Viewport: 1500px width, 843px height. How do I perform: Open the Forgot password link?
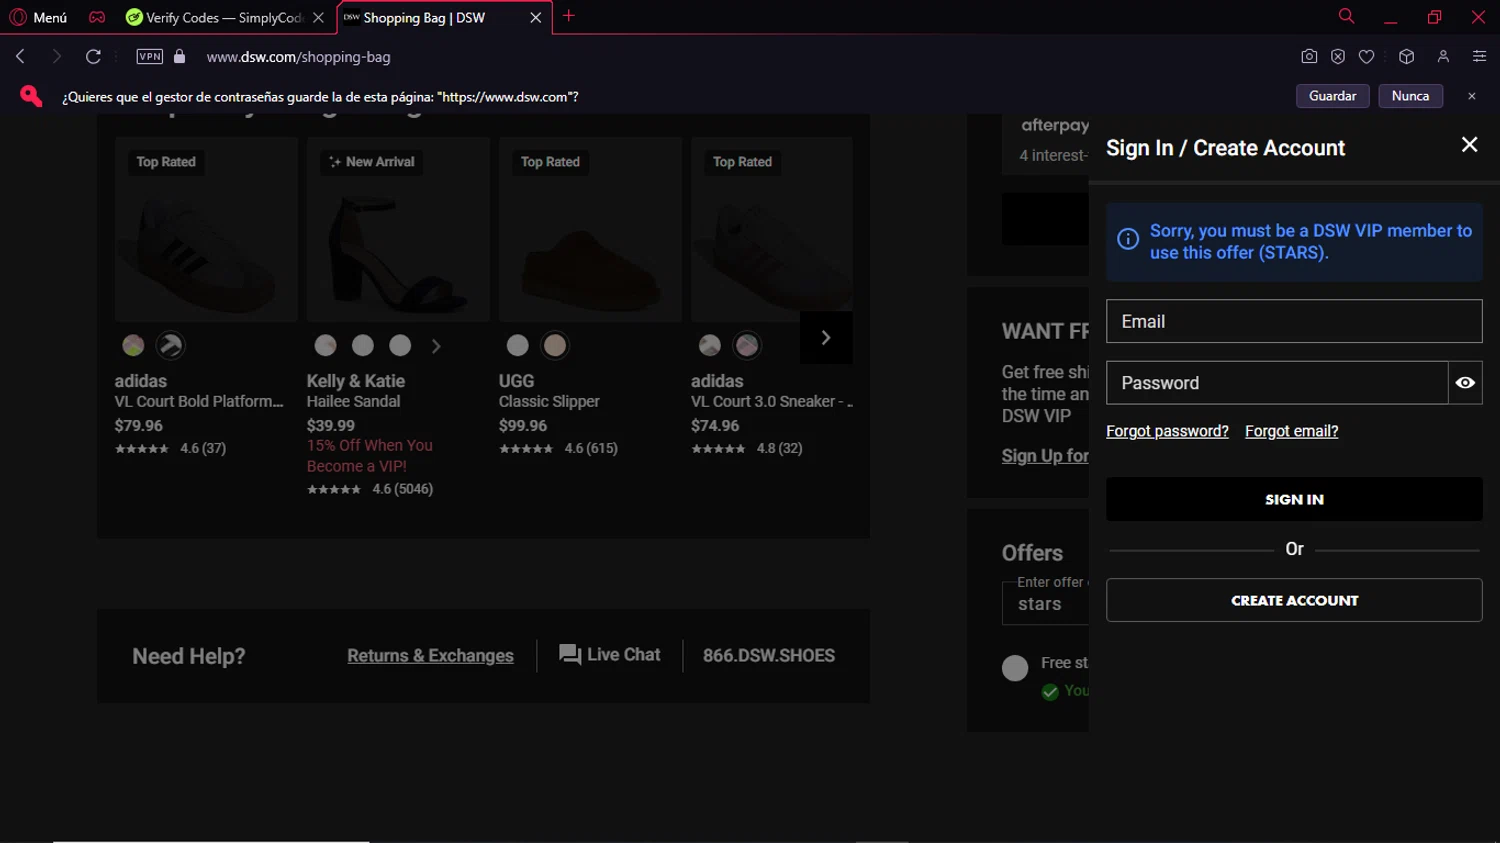pyautogui.click(x=1167, y=431)
